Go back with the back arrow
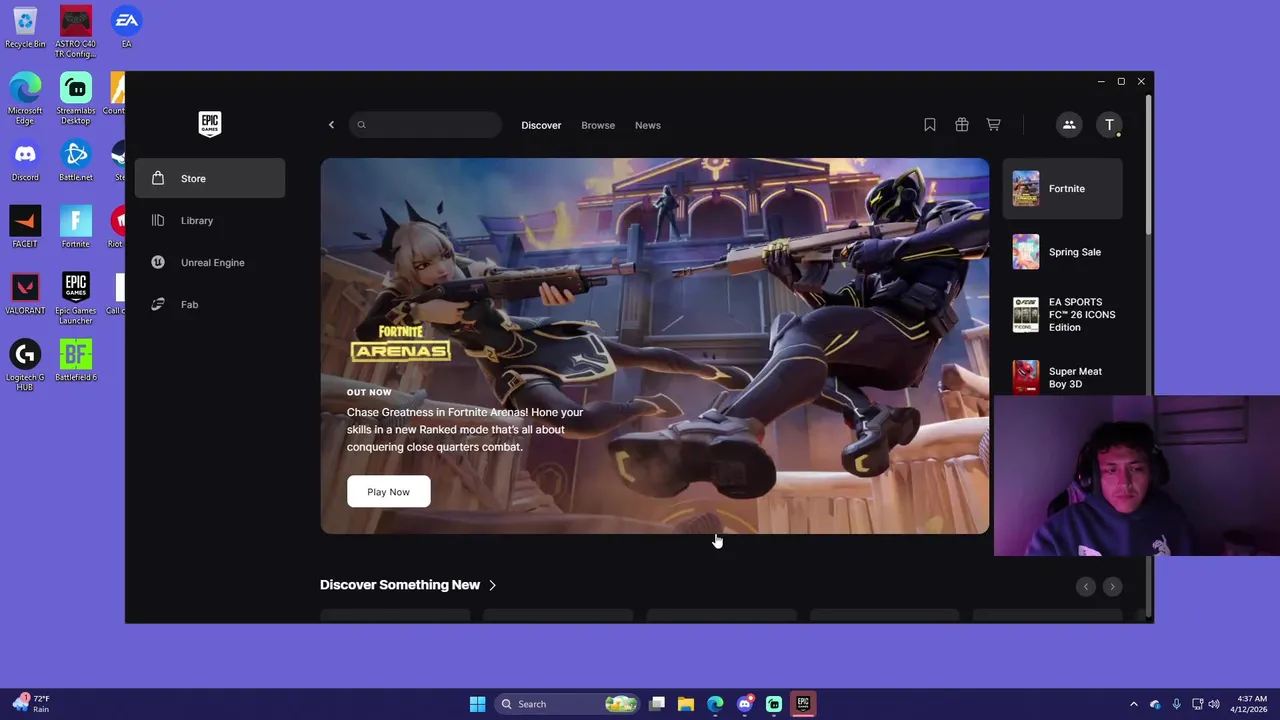 [x=331, y=125]
